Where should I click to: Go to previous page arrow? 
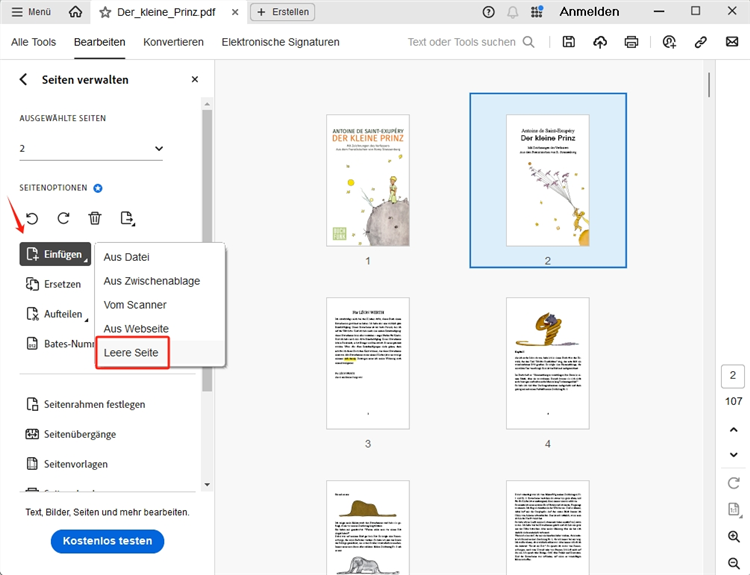tap(733, 430)
